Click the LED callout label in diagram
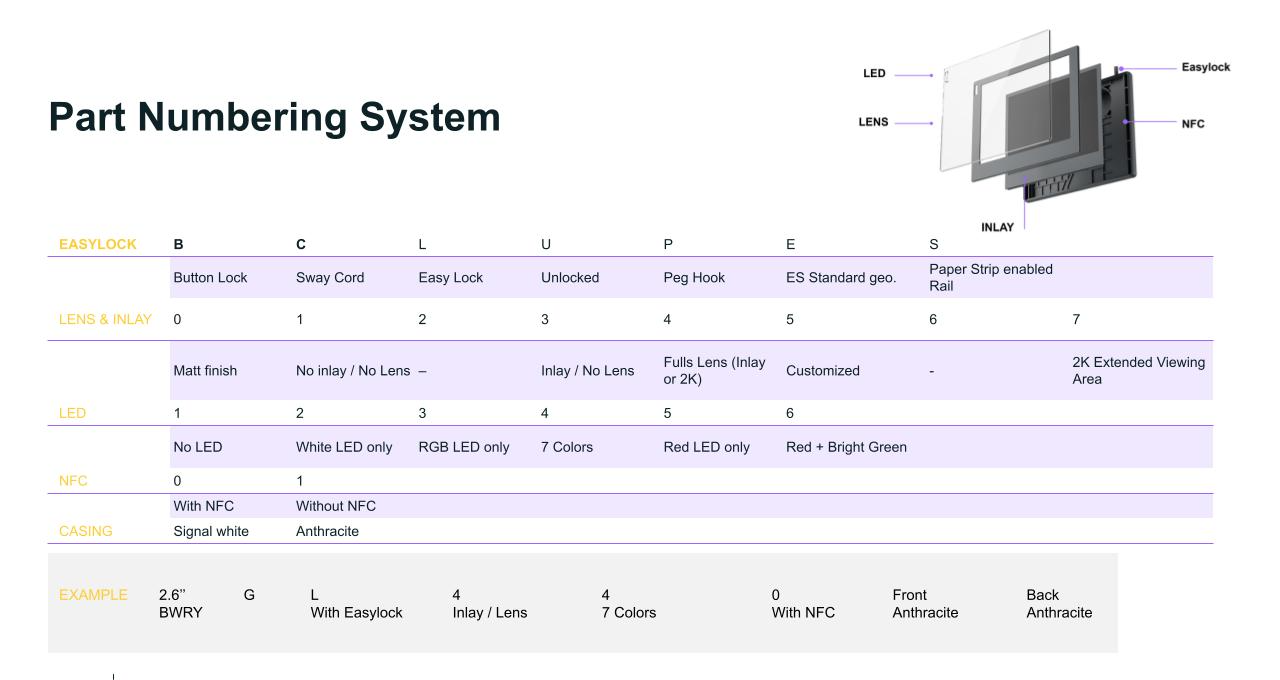Image resolution: width=1280 pixels, height=680 pixels. click(x=875, y=73)
